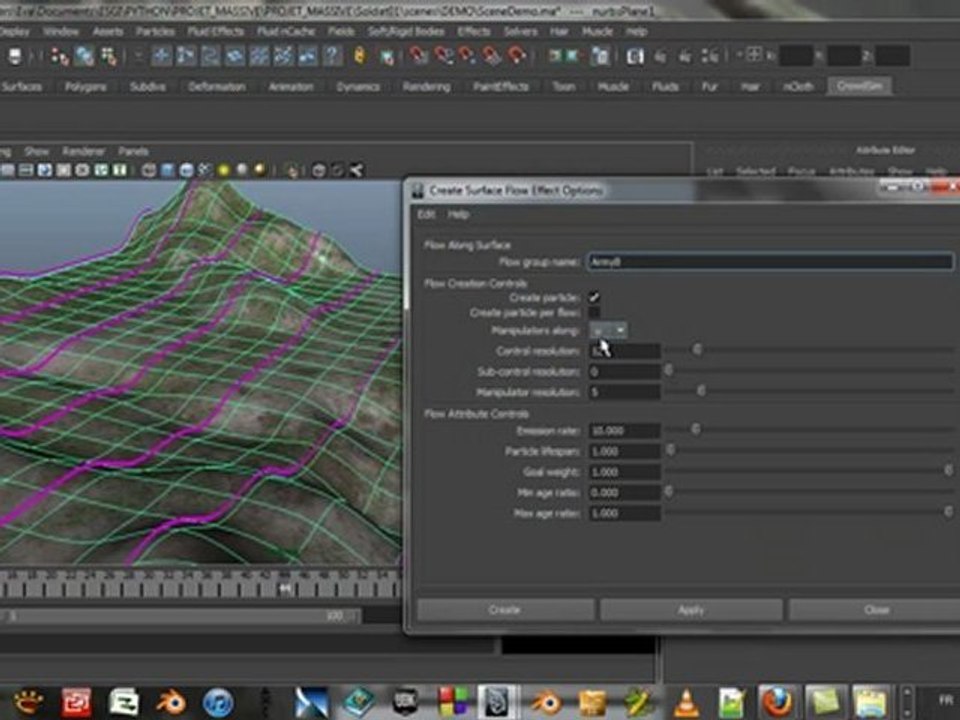This screenshot has width=960, height=720.
Task: Click the Apply button
Action: point(691,610)
